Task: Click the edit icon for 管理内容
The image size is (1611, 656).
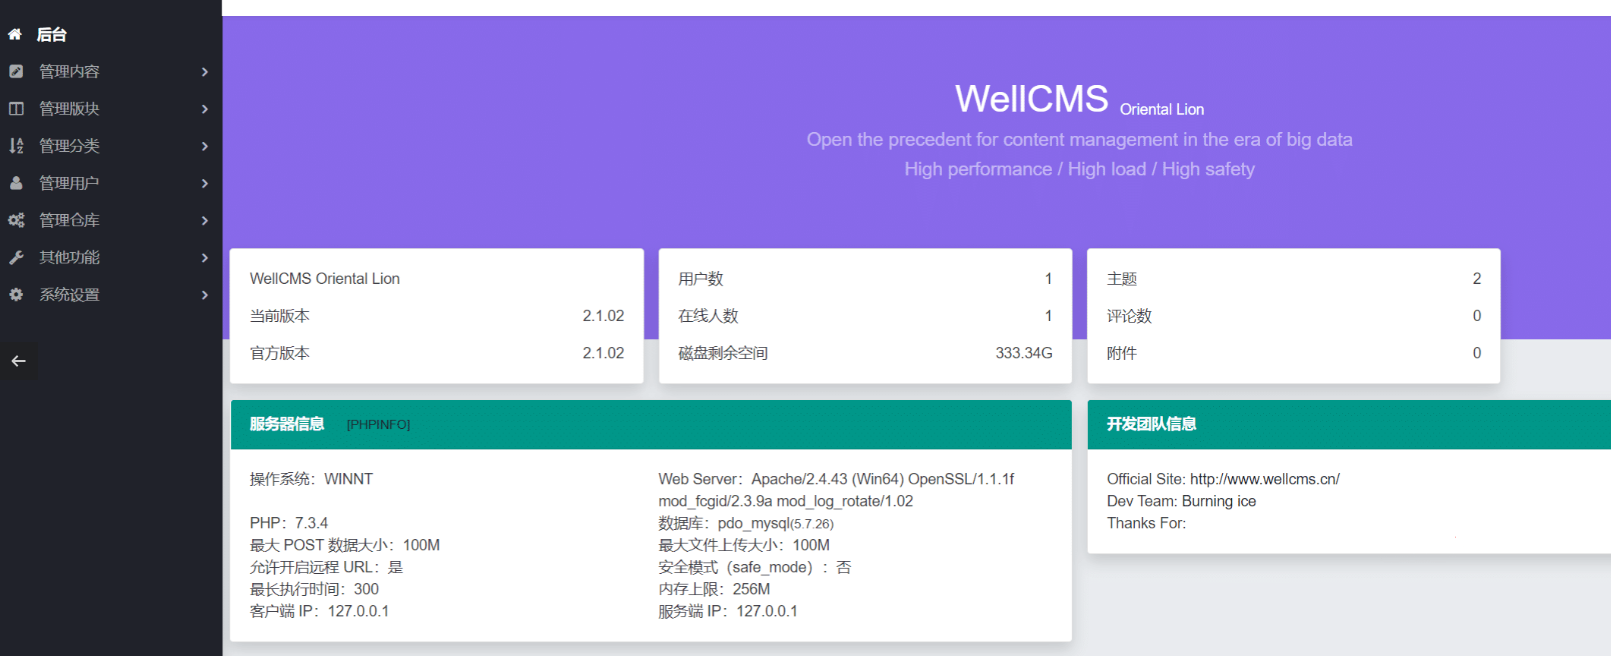Action: [16, 71]
